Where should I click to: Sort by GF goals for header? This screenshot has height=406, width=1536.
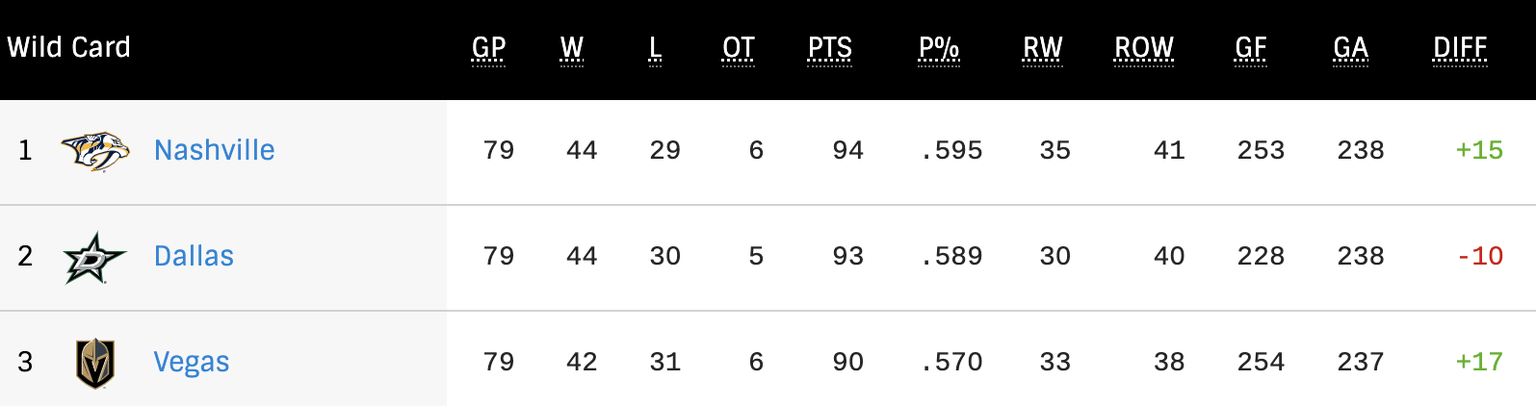(x=1251, y=48)
